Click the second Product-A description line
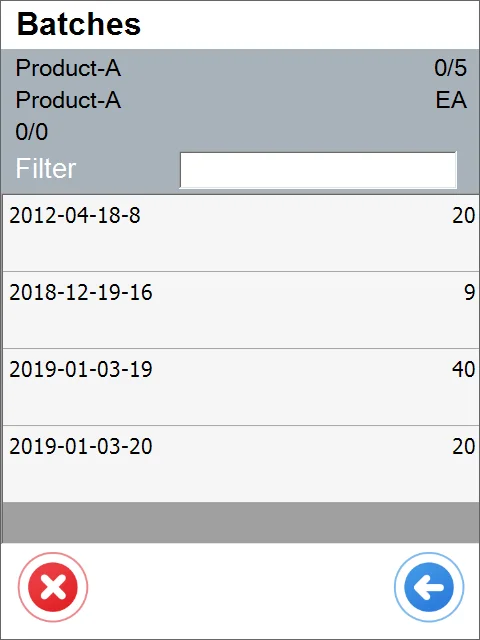The width and height of the screenshot is (480, 640). click(x=68, y=100)
